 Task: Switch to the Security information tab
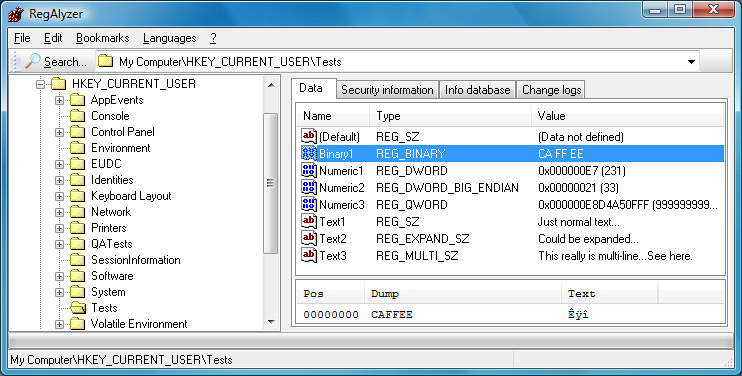[x=387, y=90]
